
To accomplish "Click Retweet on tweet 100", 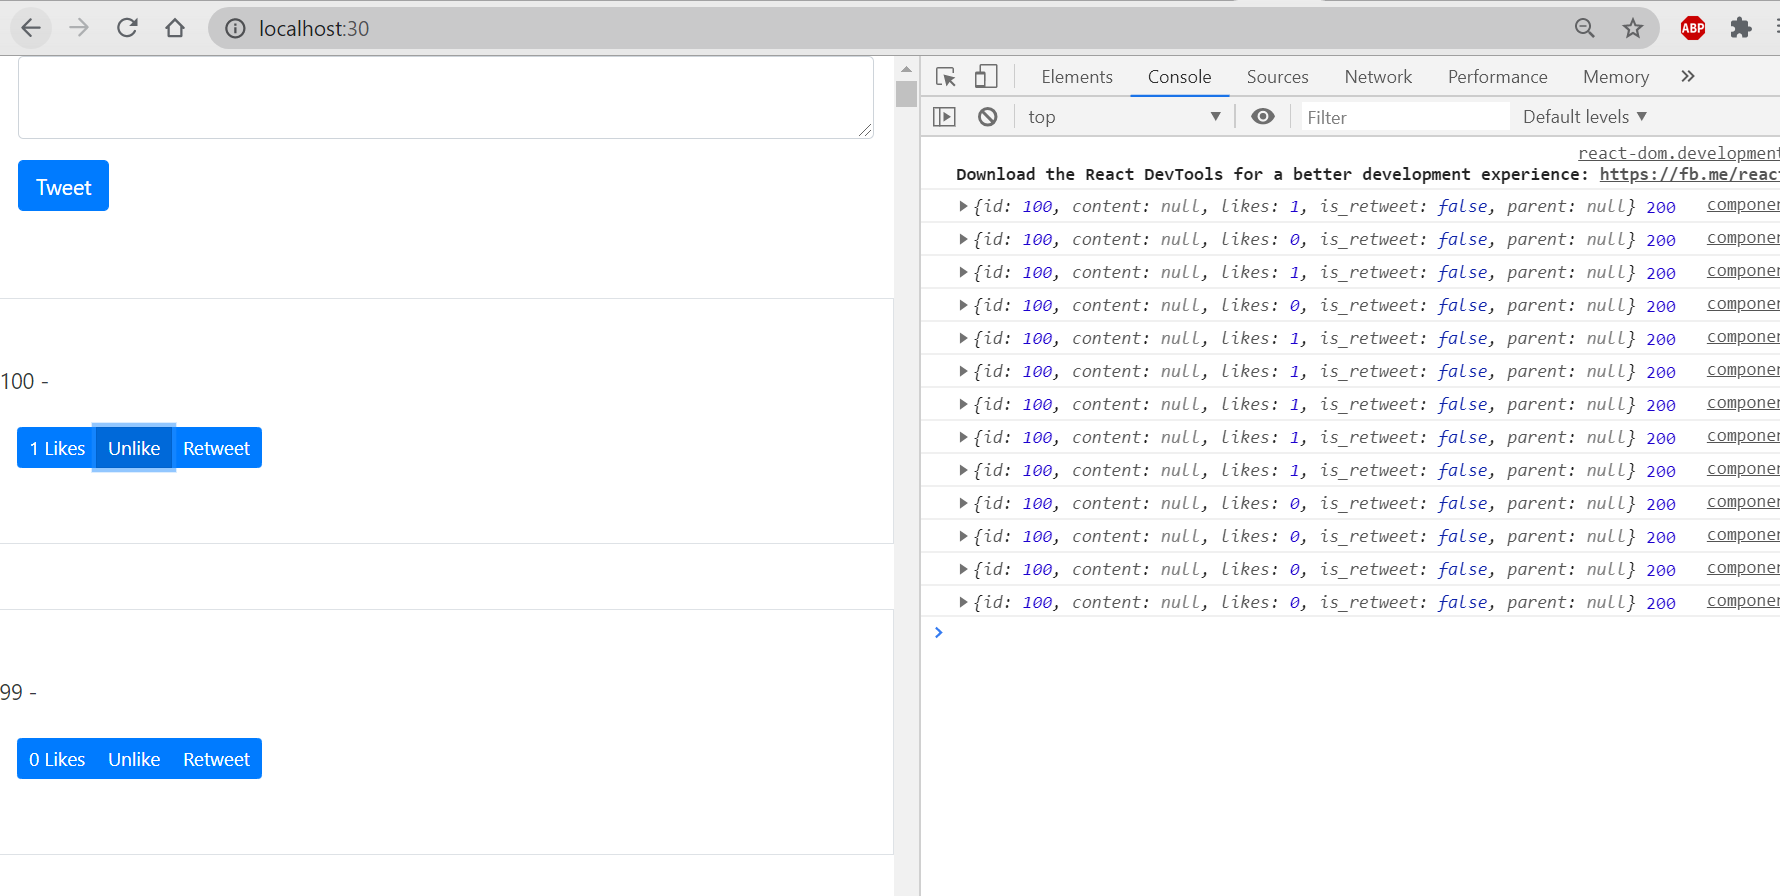I will 216,448.
